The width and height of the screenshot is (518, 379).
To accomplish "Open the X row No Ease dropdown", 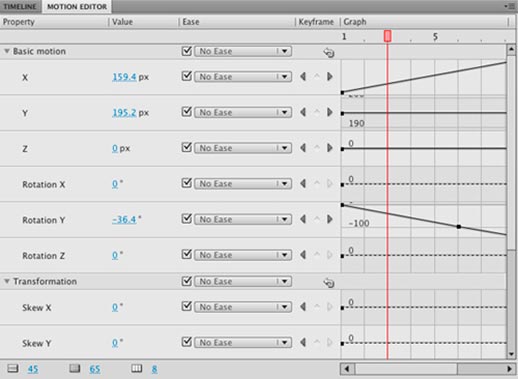I will pos(243,77).
